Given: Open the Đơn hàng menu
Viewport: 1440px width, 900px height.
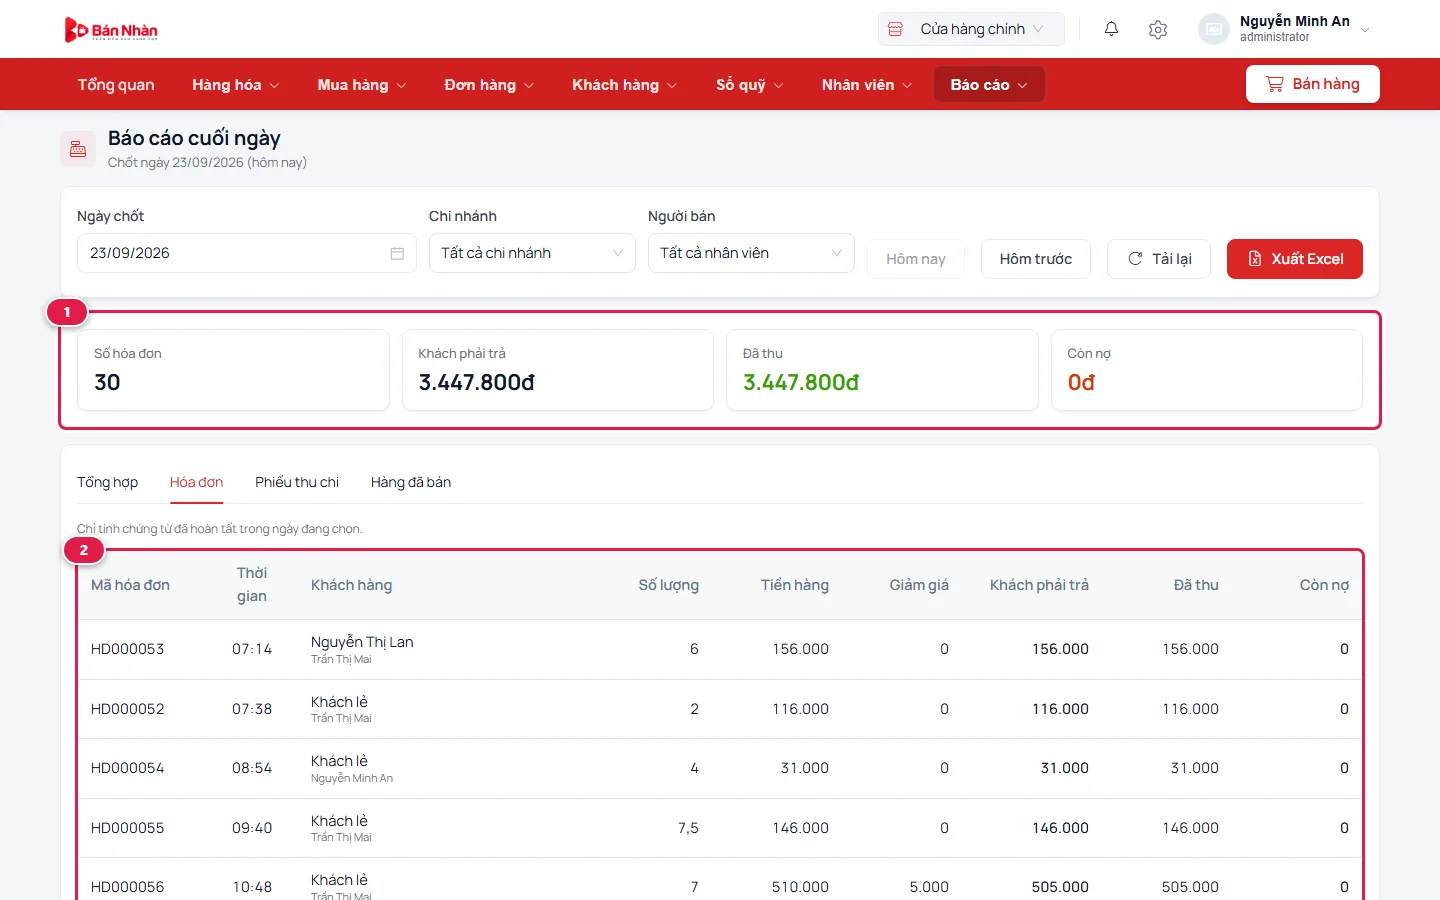Looking at the screenshot, I should [x=489, y=85].
